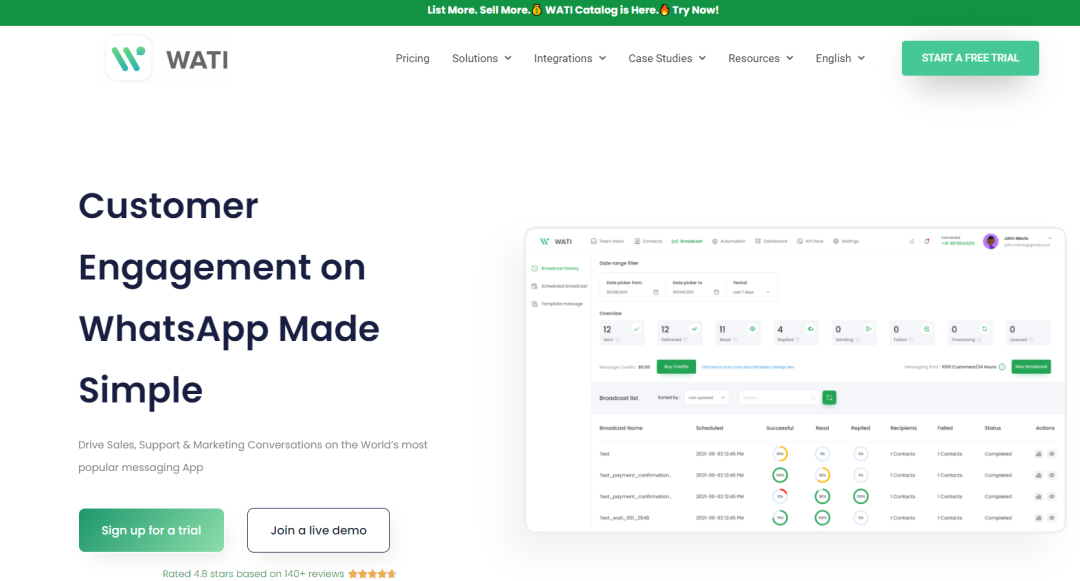Select the Broadcast tab in dashboard nav
Viewport: 1080px width, 581px height.
(x=687, y=242)
